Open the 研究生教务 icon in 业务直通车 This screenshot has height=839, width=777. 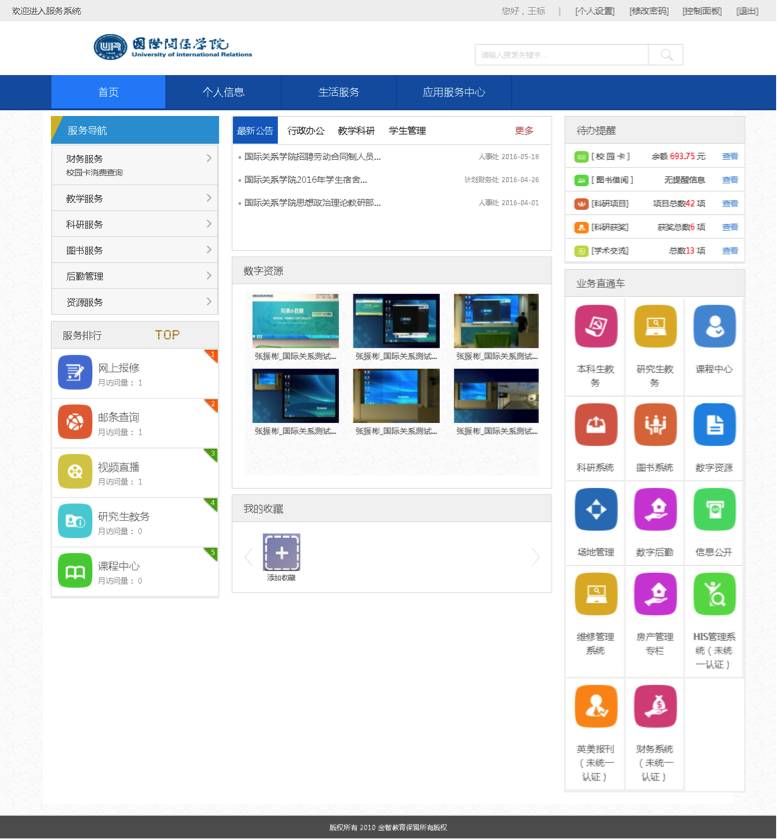655,326
